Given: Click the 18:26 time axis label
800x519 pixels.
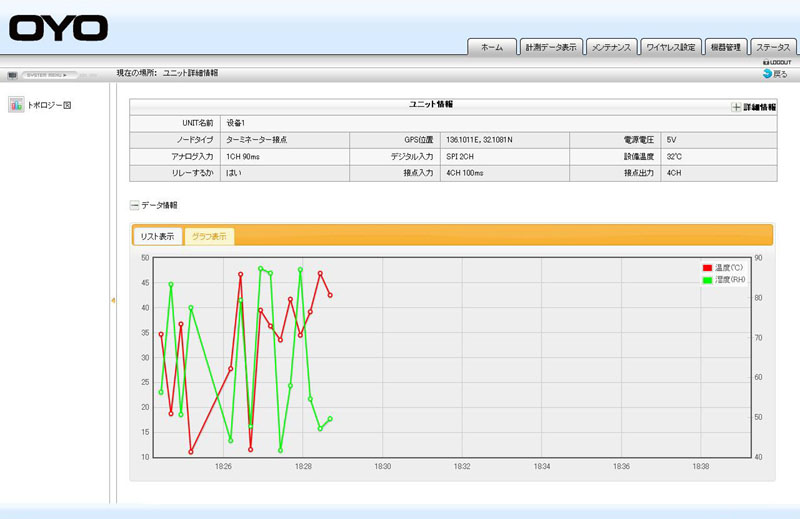Looking at the screenshot, I should 223,466.
